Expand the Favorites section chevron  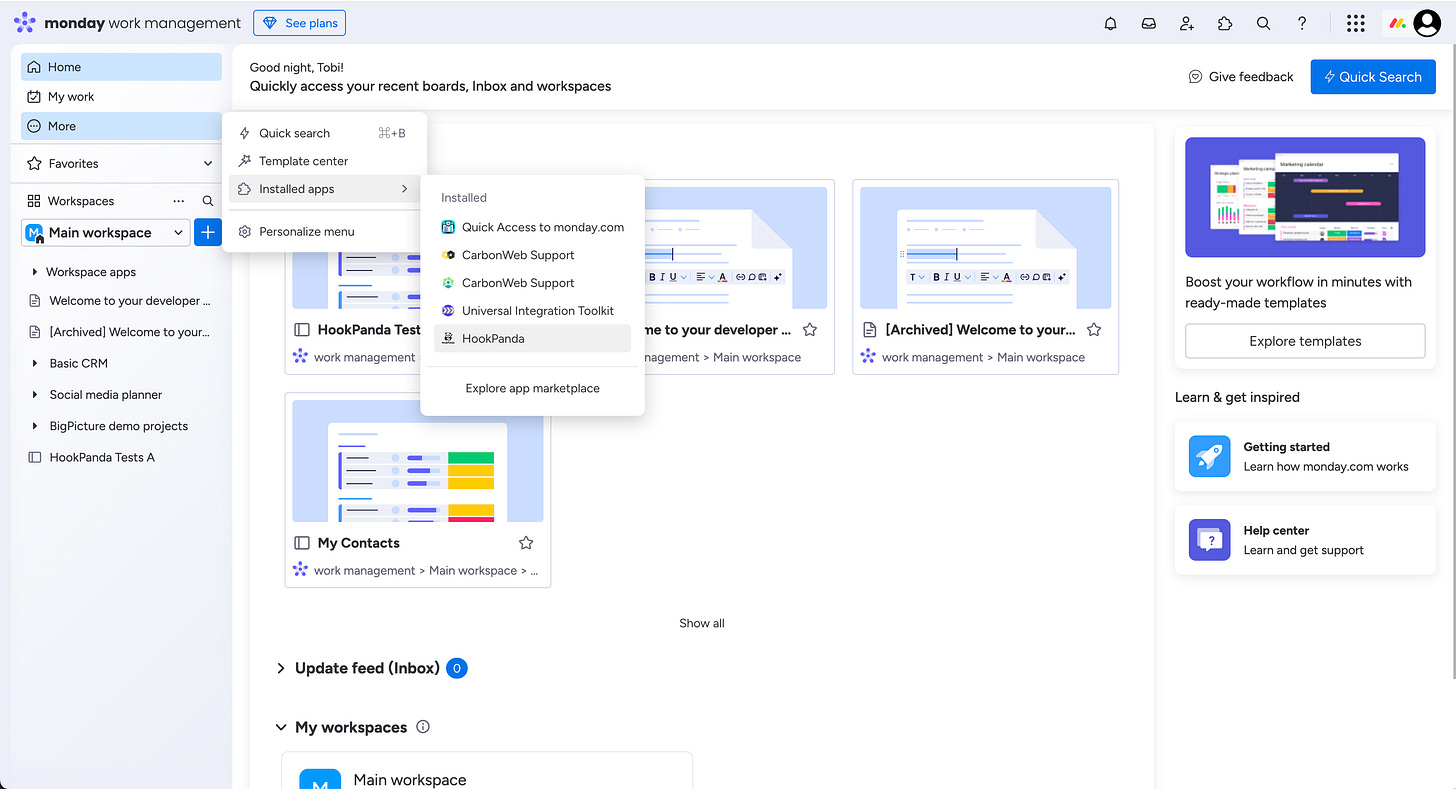(208, 164)
